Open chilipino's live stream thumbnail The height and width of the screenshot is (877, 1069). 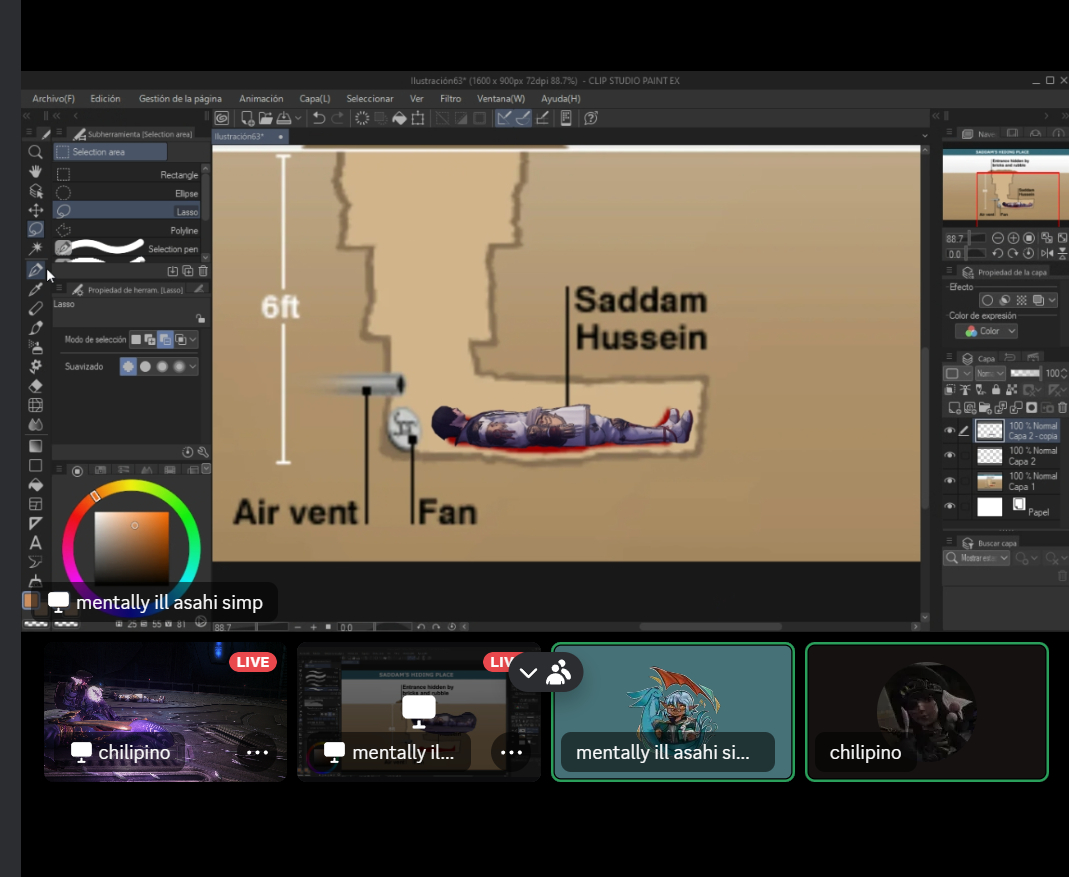point(165,711)
